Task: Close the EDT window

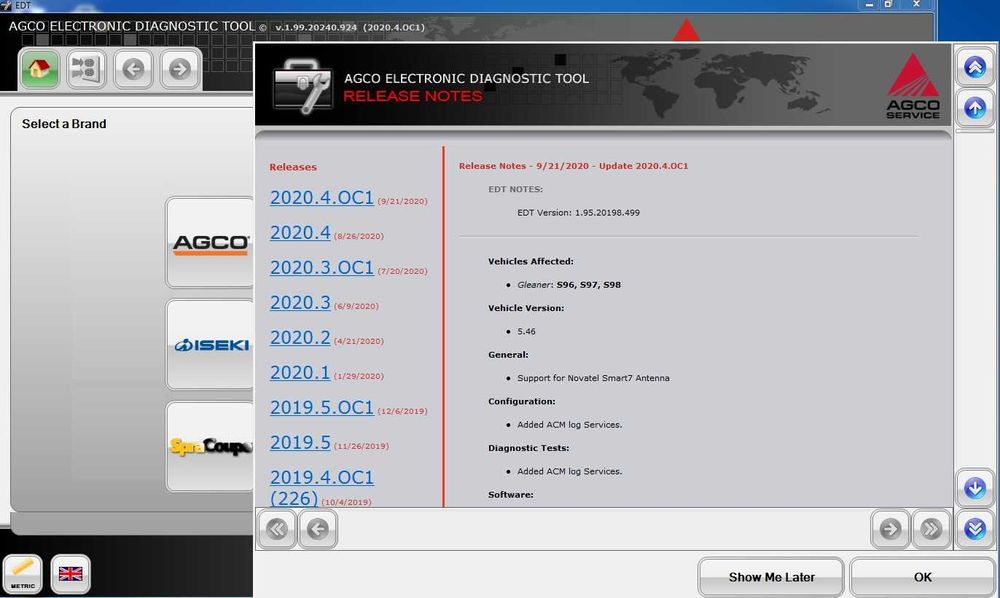Action: (916, 4)
